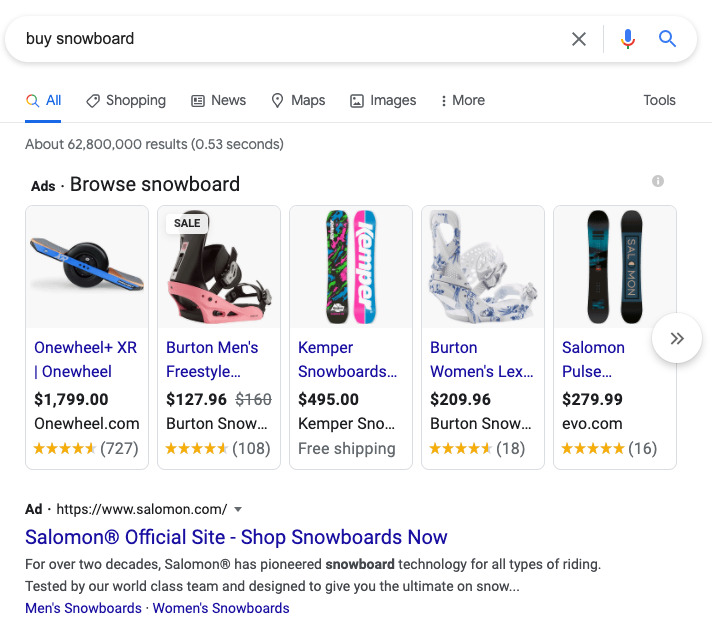Open the Burton Men's Freestyle product link
This screenshot has width=712, height=623.
pos(212,359)
